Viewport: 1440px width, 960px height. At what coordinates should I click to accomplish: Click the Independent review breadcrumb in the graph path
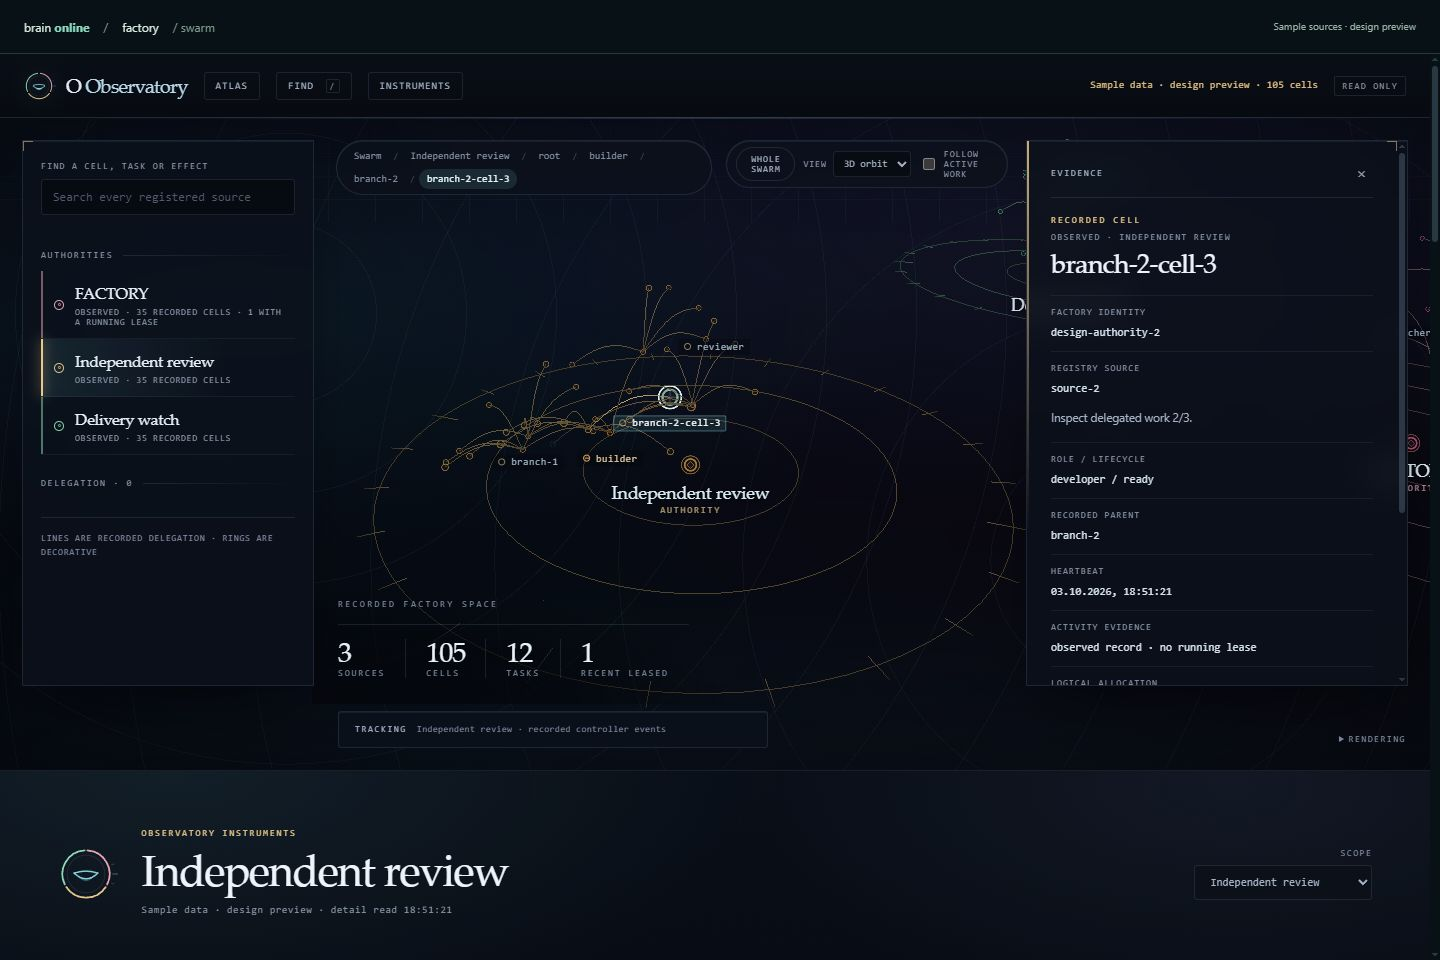click(460, 156)
